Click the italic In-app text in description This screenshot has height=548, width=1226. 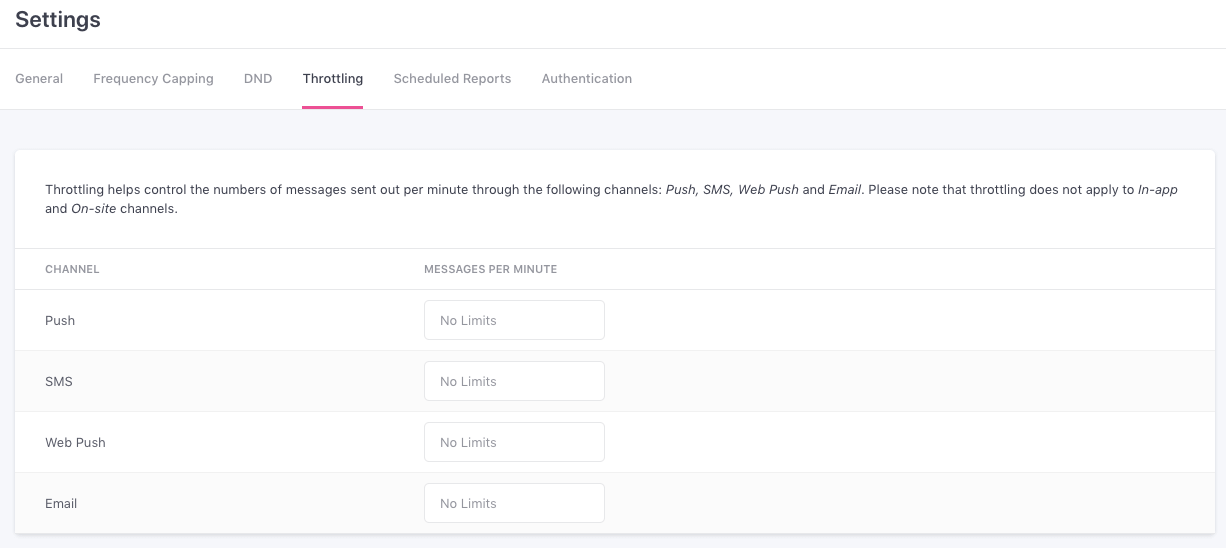click(x=1157, y=190)
